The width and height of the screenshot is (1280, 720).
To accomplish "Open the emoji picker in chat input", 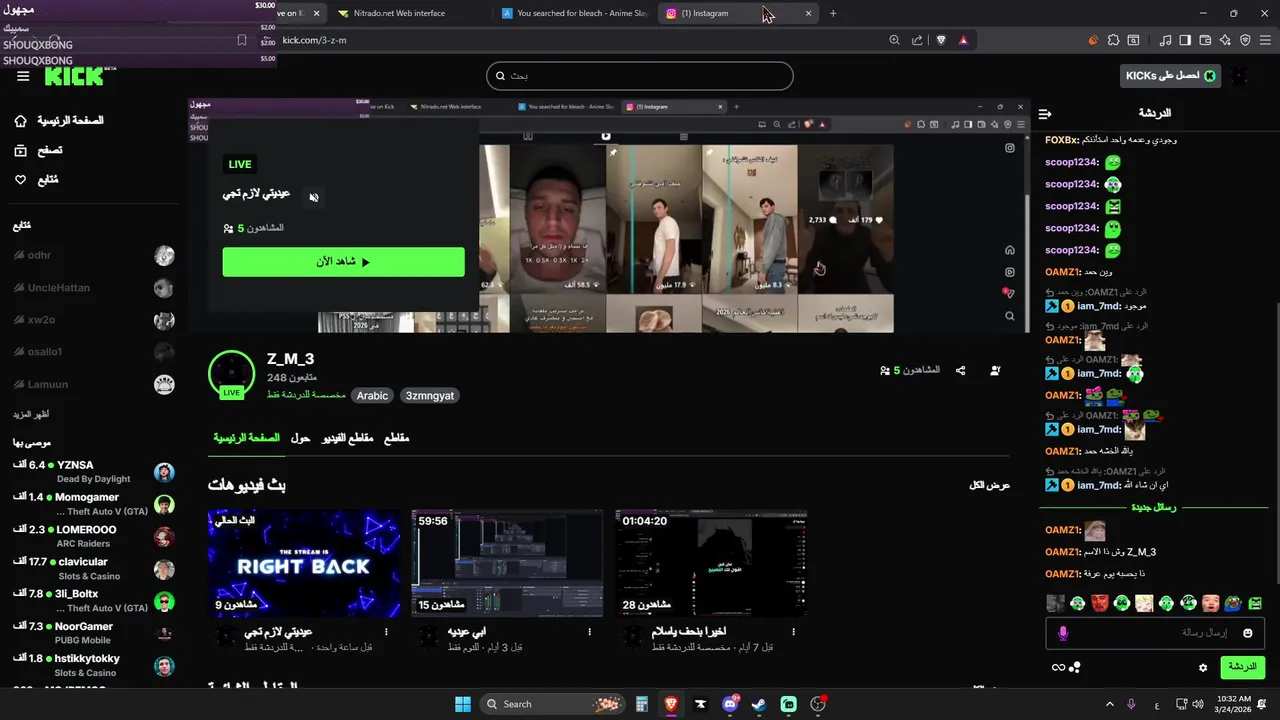I will [x=1247, y=633].
